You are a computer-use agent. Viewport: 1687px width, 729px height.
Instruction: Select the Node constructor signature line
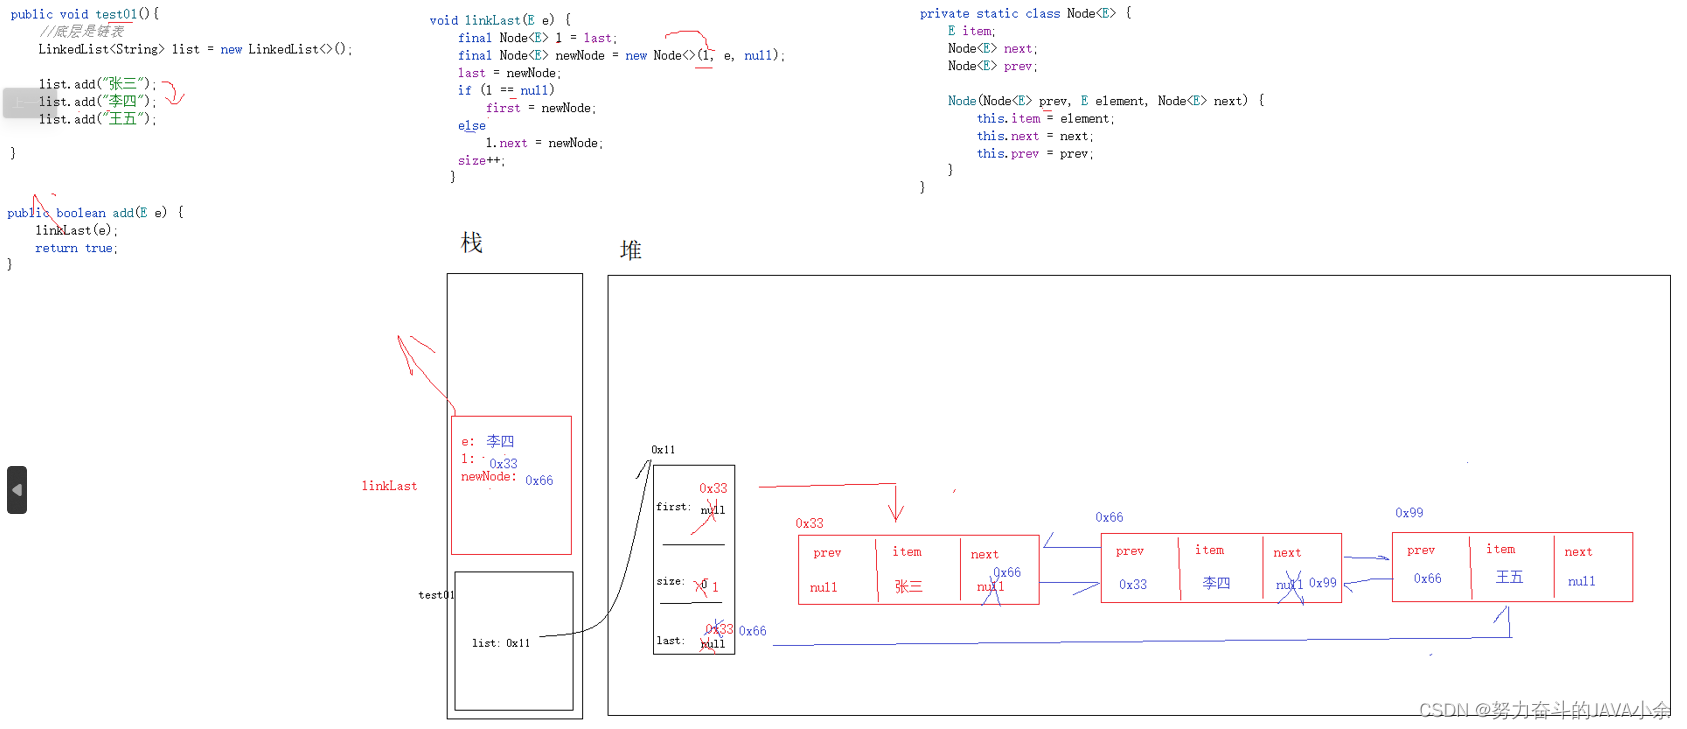pos(1106,101)
